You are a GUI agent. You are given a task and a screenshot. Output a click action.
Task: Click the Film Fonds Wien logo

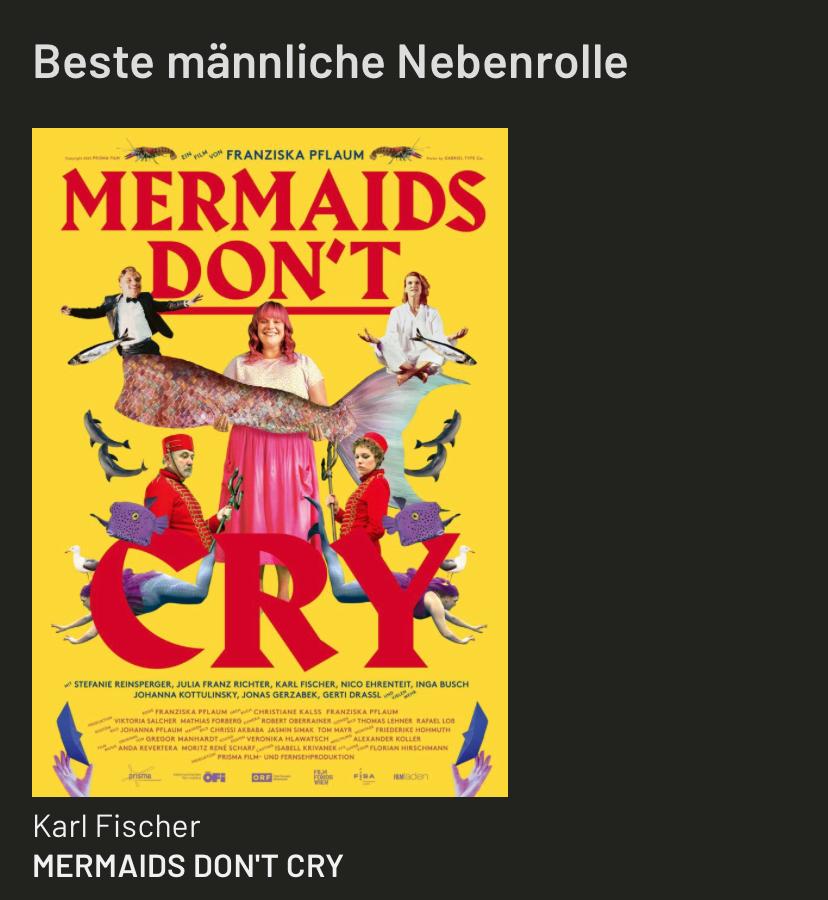322,777
